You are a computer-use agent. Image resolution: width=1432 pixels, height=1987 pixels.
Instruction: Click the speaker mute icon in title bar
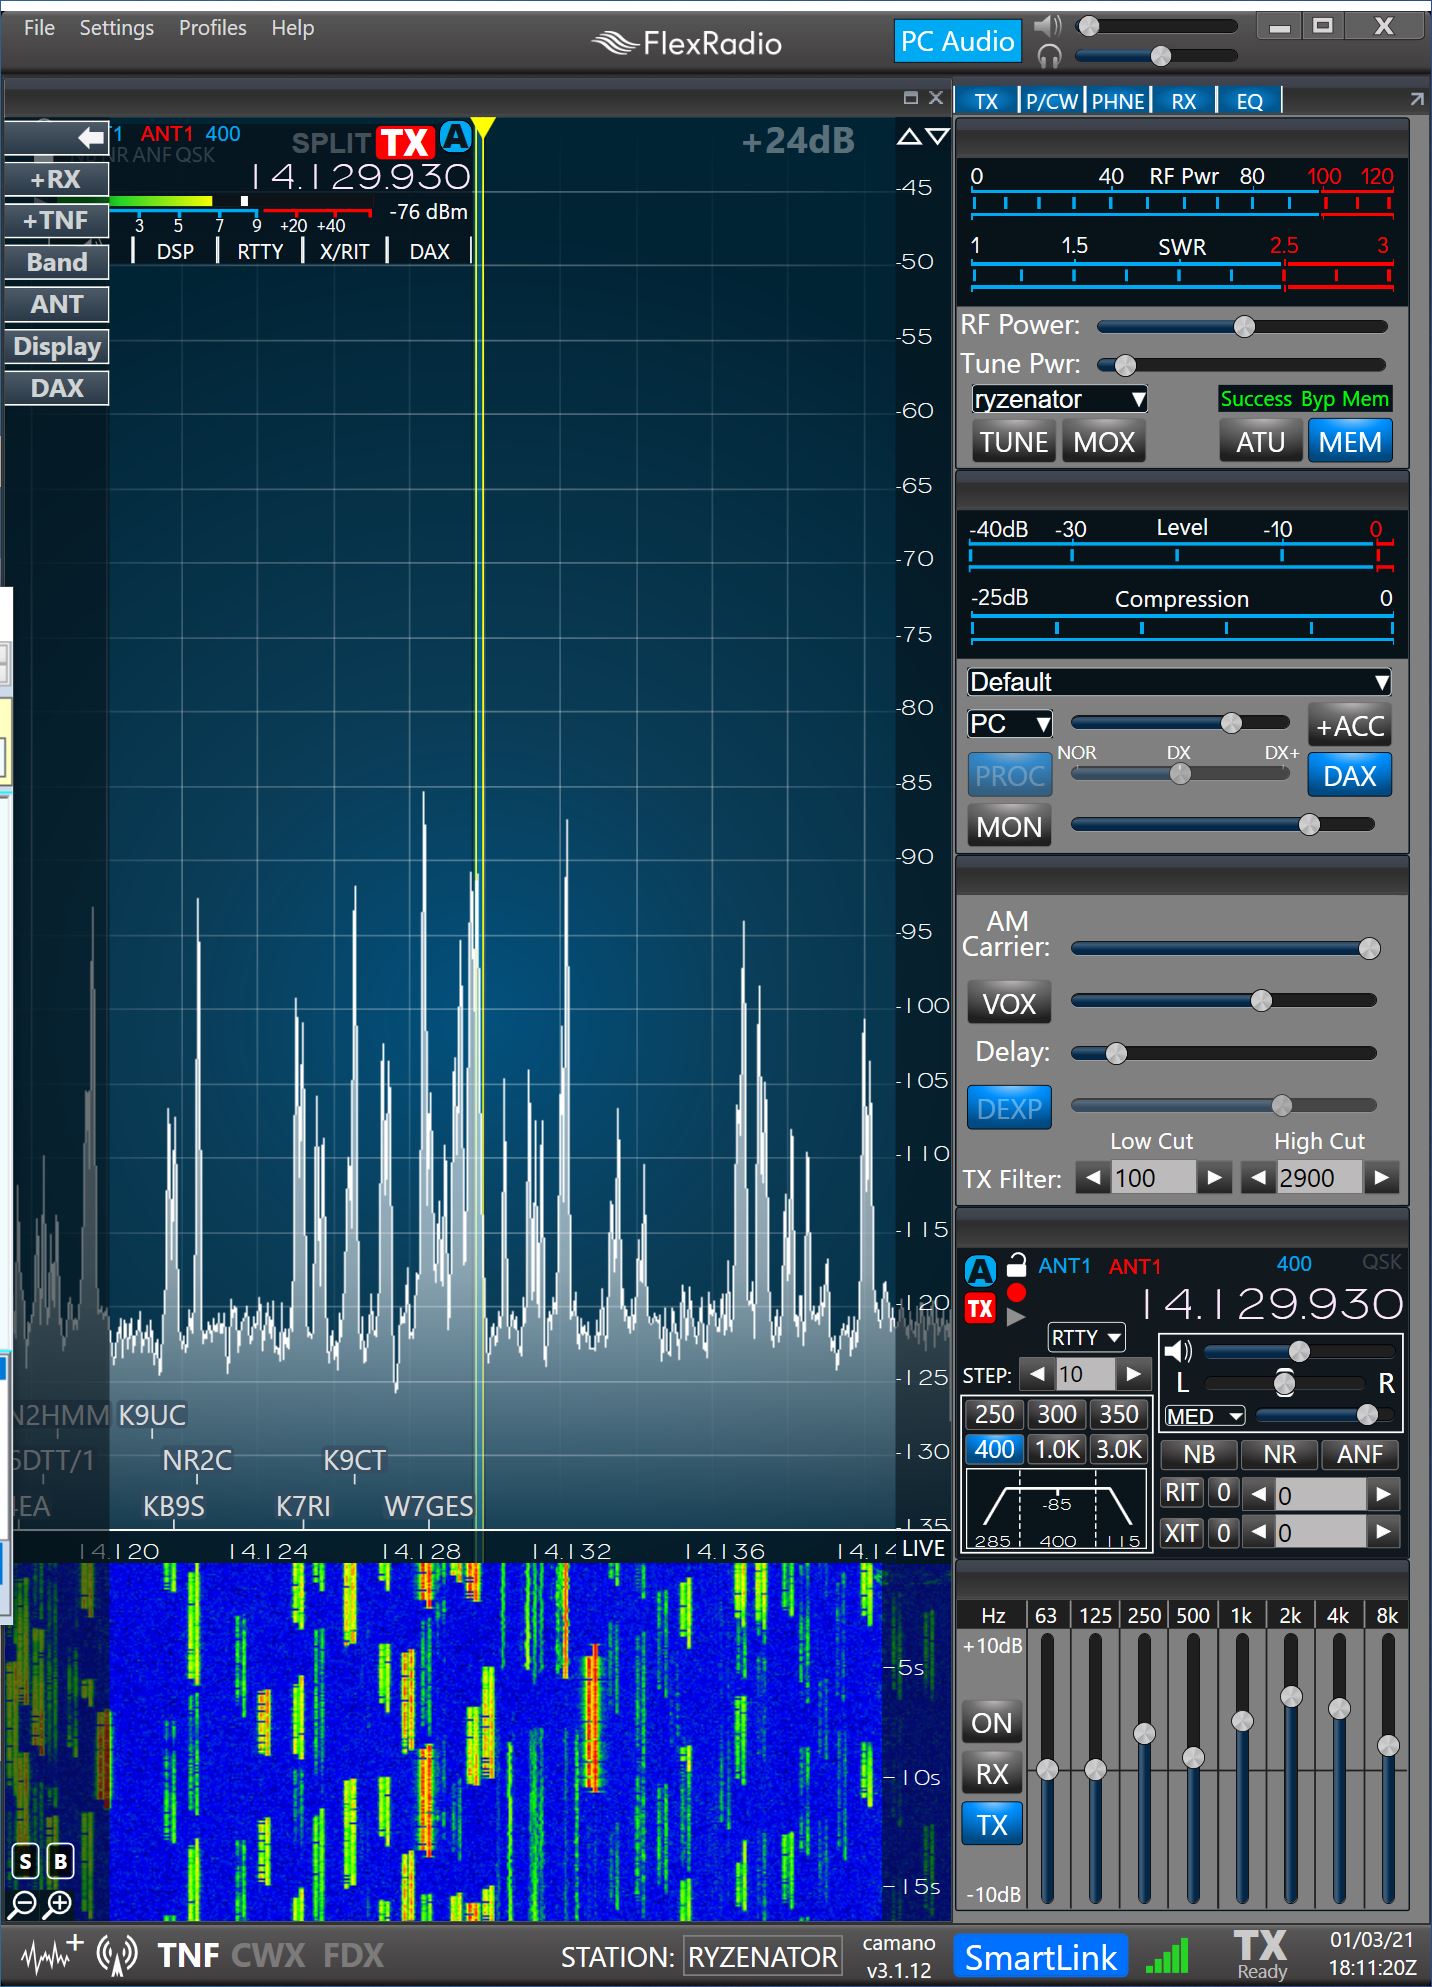[1048, 26]
